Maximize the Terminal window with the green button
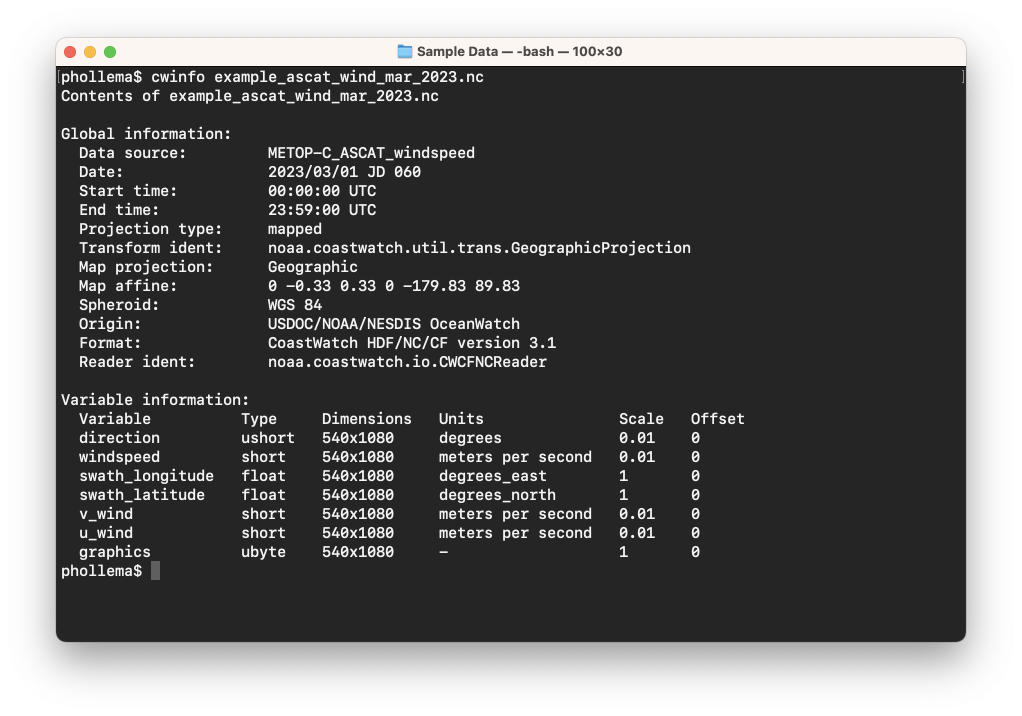 point(110,52)
